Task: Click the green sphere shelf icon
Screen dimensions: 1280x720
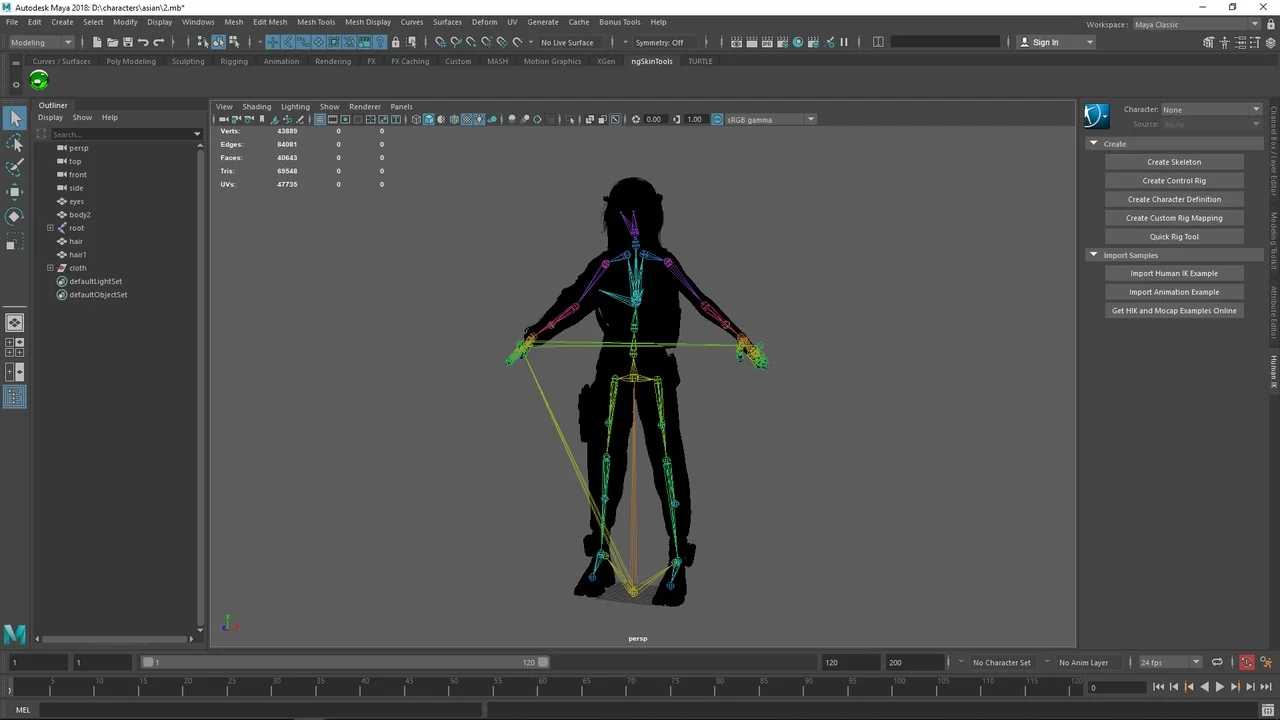Action: click(x=39, y=81)
